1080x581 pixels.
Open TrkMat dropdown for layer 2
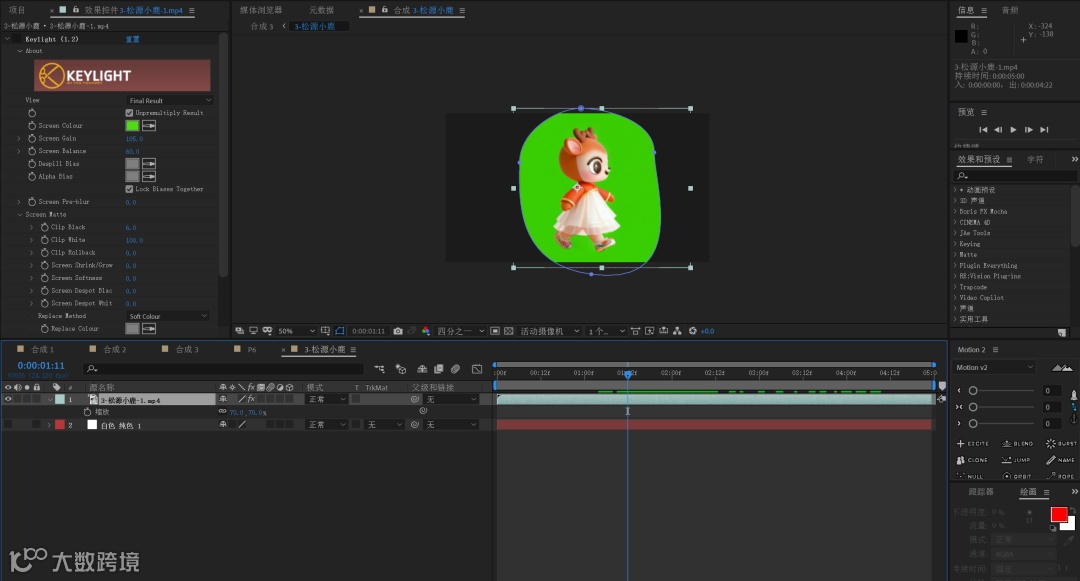[384, 425]
